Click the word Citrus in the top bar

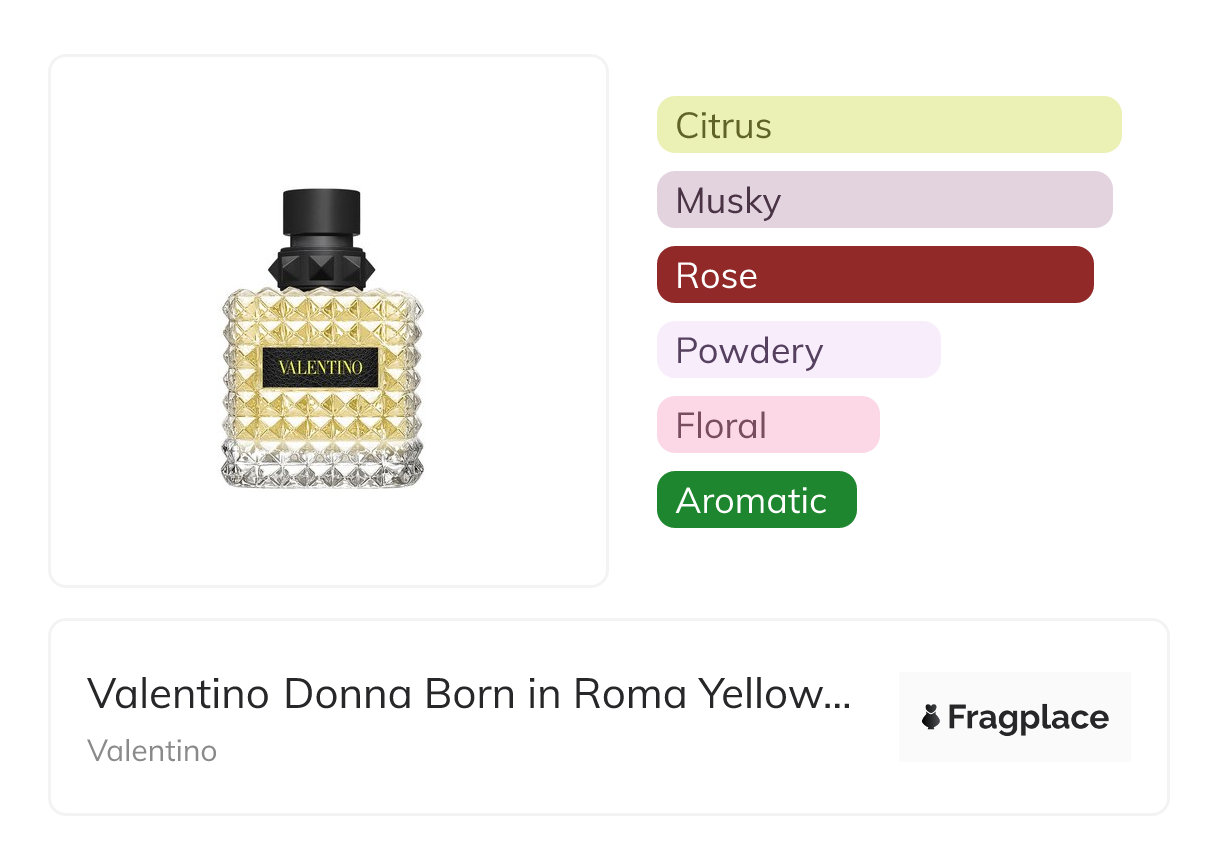pos(723,126)
